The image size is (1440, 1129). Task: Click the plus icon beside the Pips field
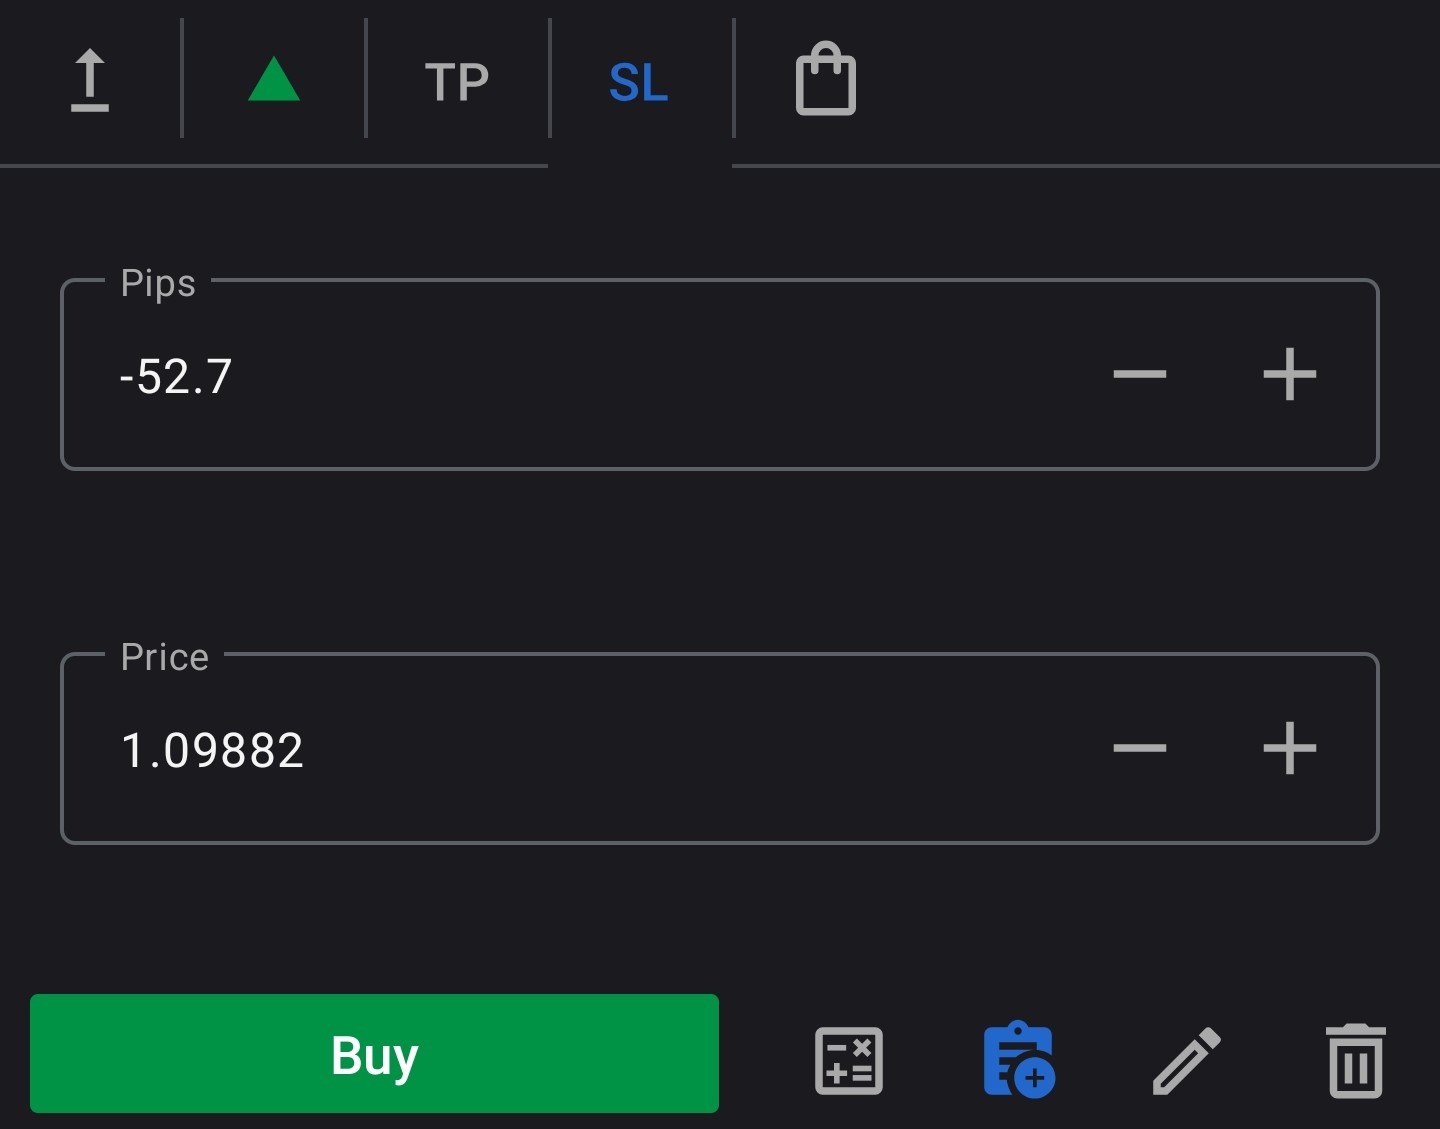click(x=1290, y=374)
